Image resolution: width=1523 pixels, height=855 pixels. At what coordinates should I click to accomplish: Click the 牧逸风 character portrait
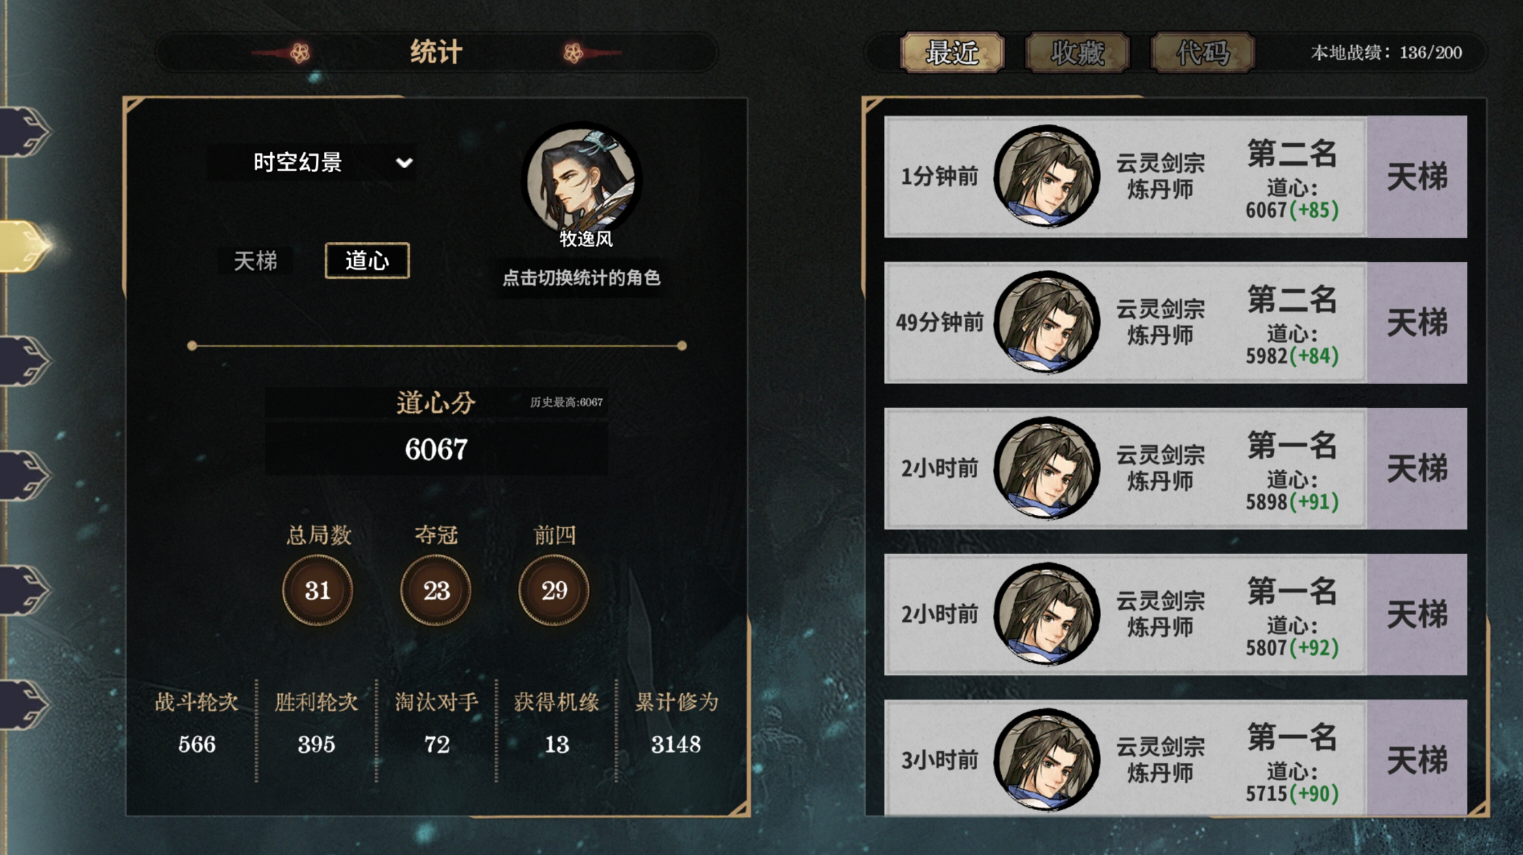pyautogui.click(x=582, y=180)
